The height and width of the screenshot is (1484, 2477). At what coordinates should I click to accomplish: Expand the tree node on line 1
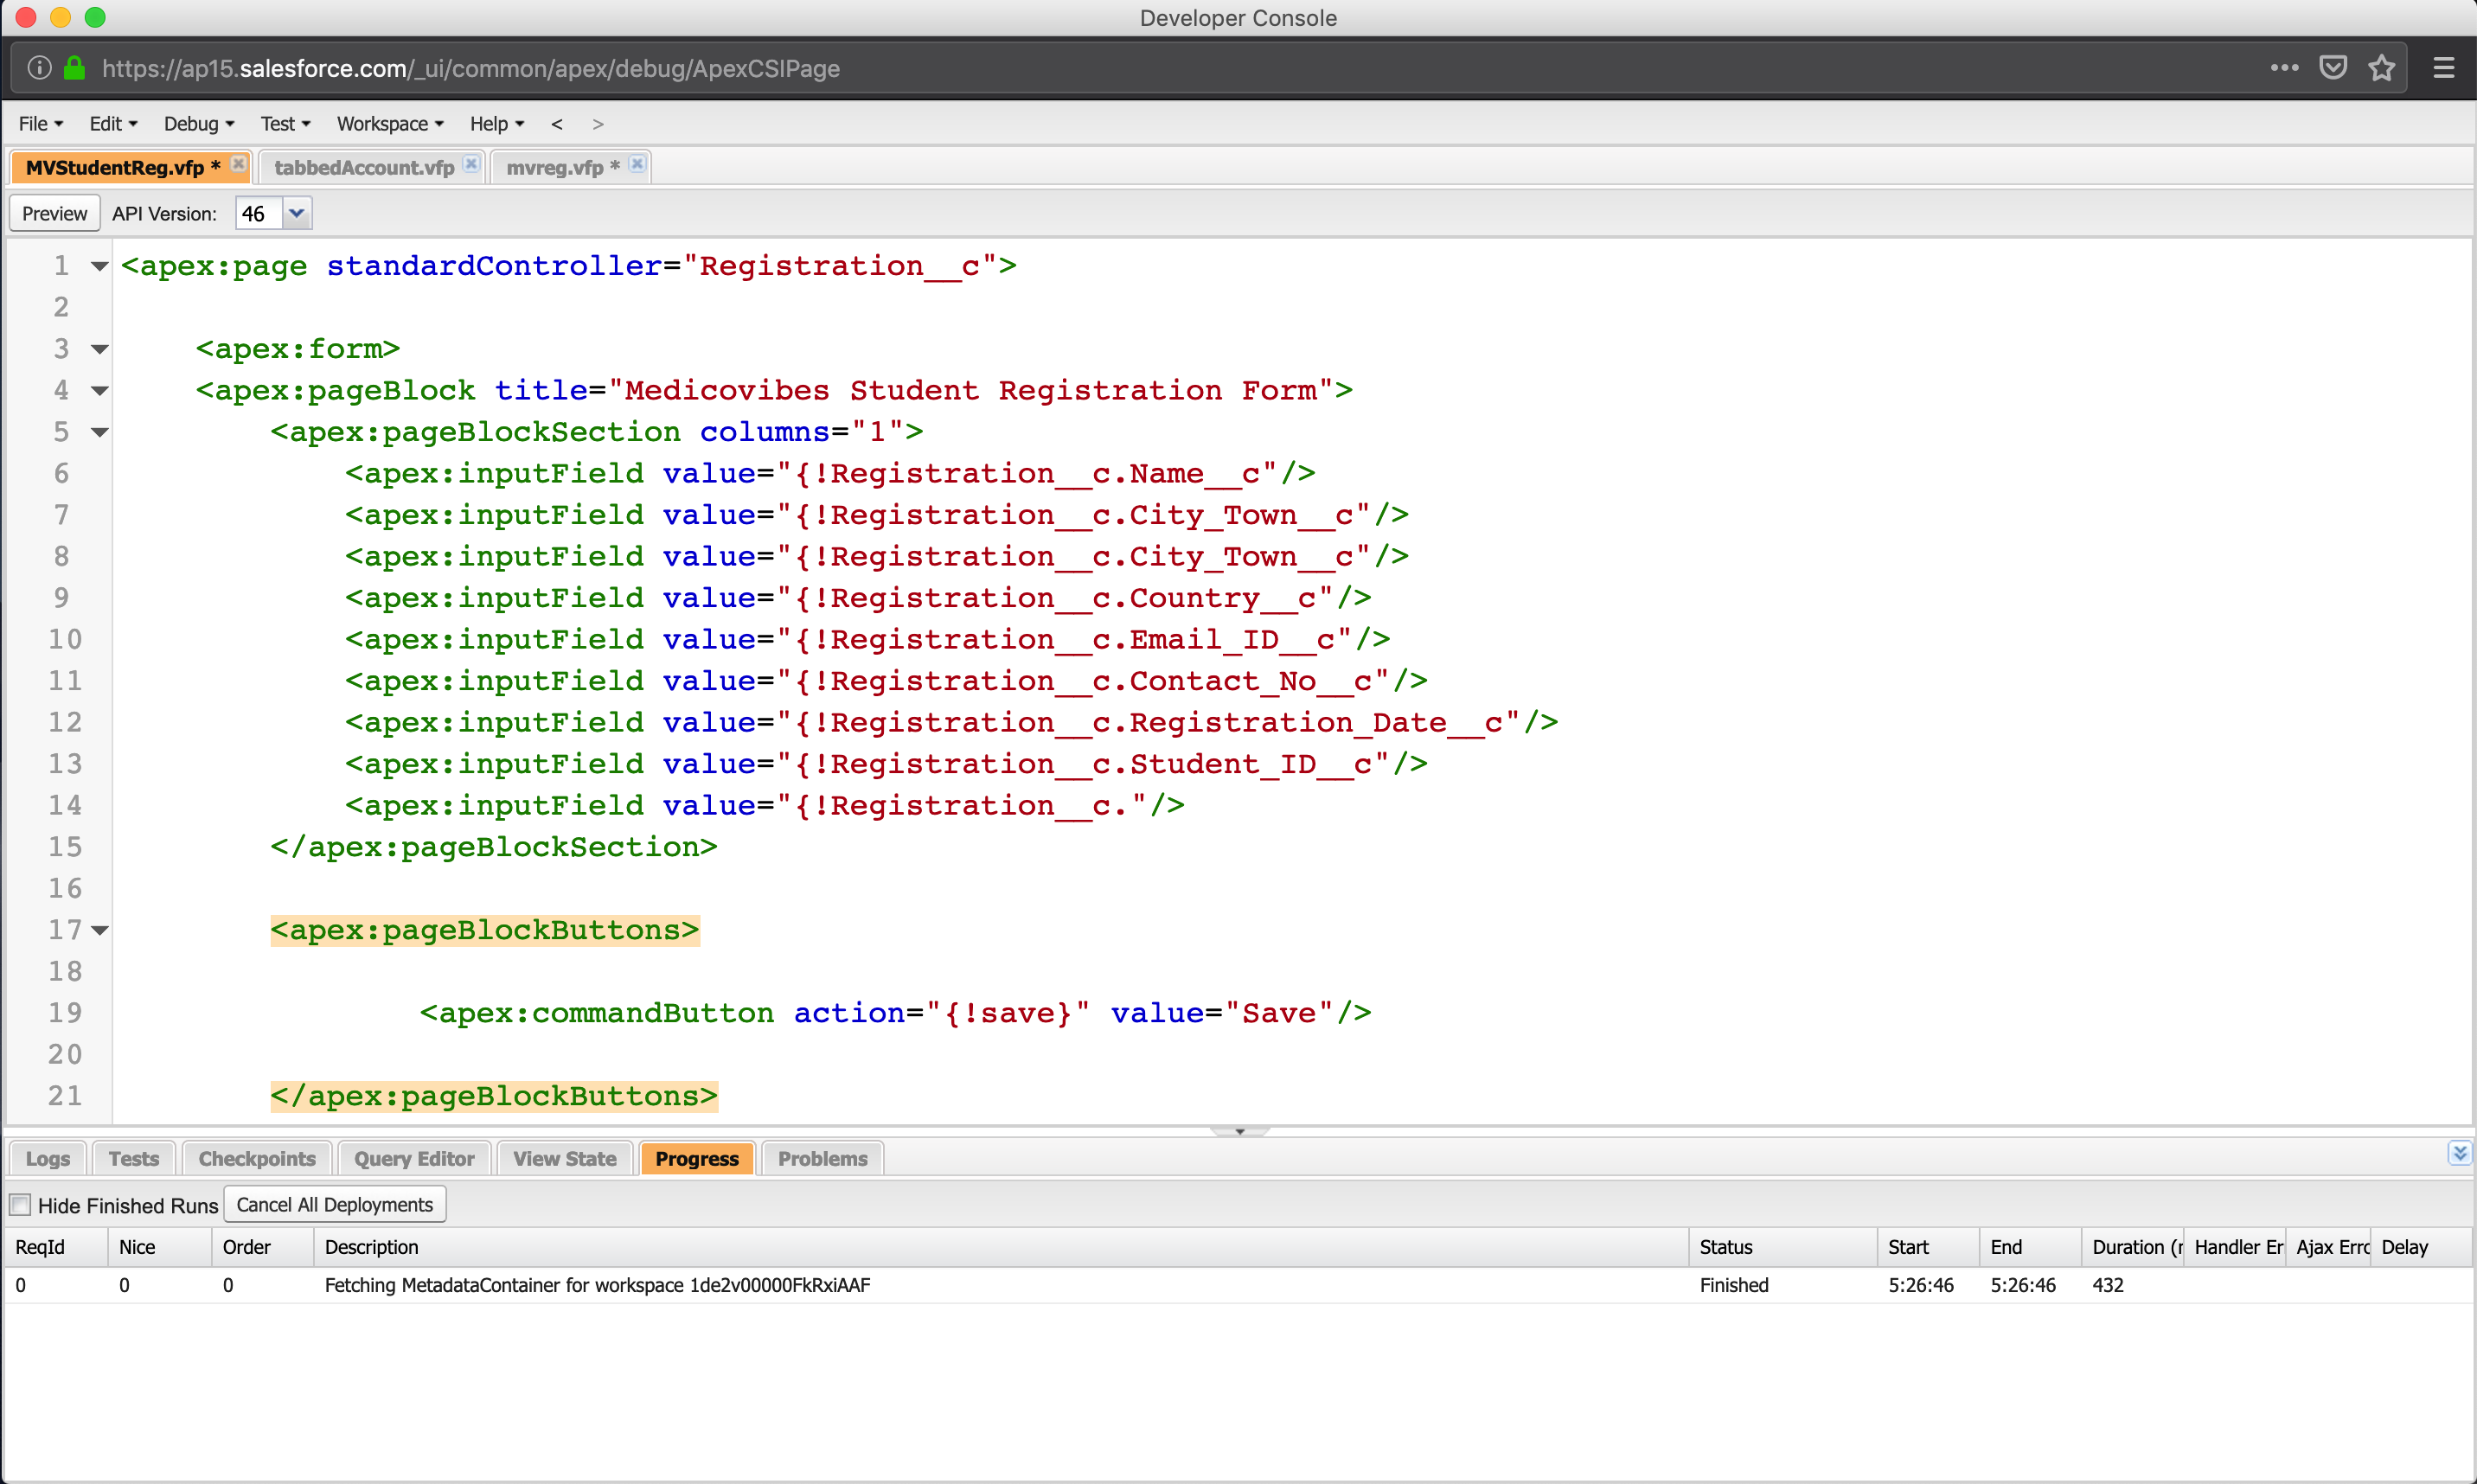tap(95, 266)
